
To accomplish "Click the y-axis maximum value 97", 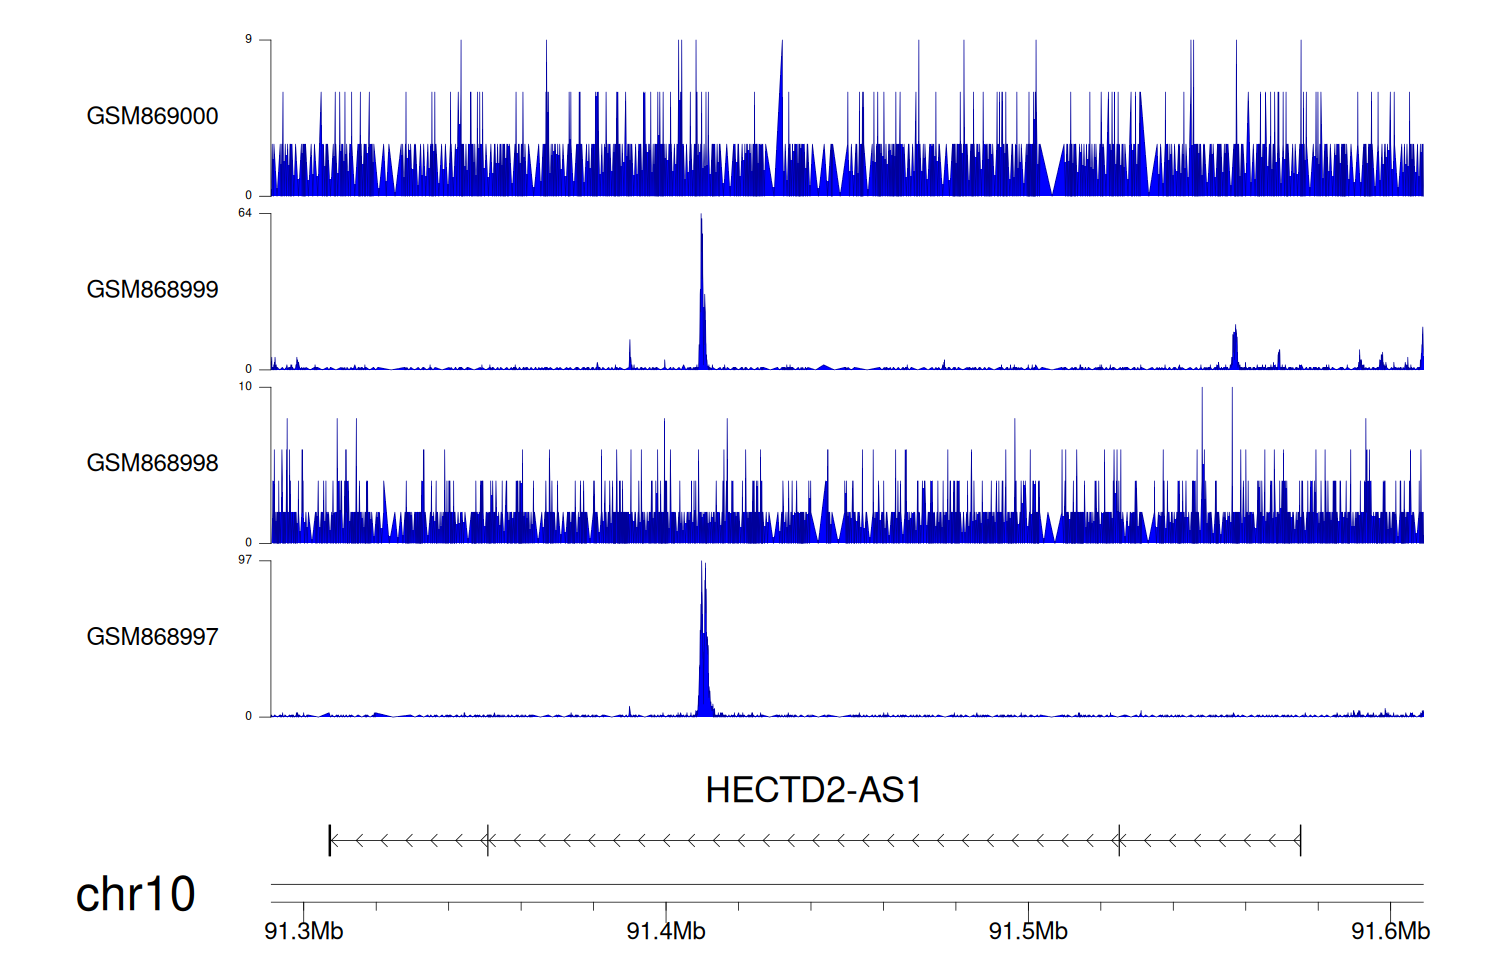I will (245, 560).
